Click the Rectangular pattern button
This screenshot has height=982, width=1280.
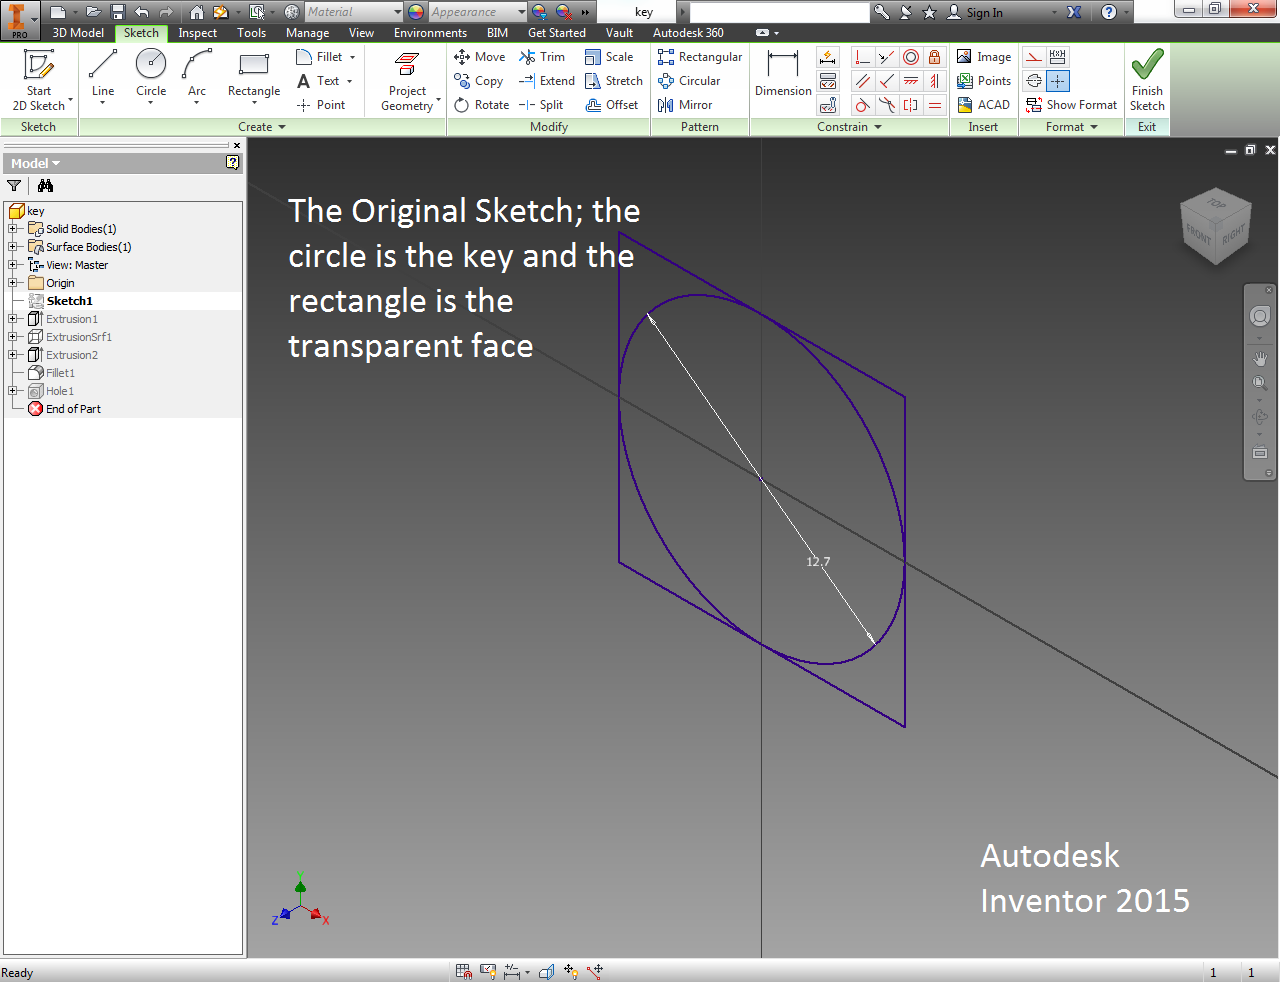[x=700, y=57]
